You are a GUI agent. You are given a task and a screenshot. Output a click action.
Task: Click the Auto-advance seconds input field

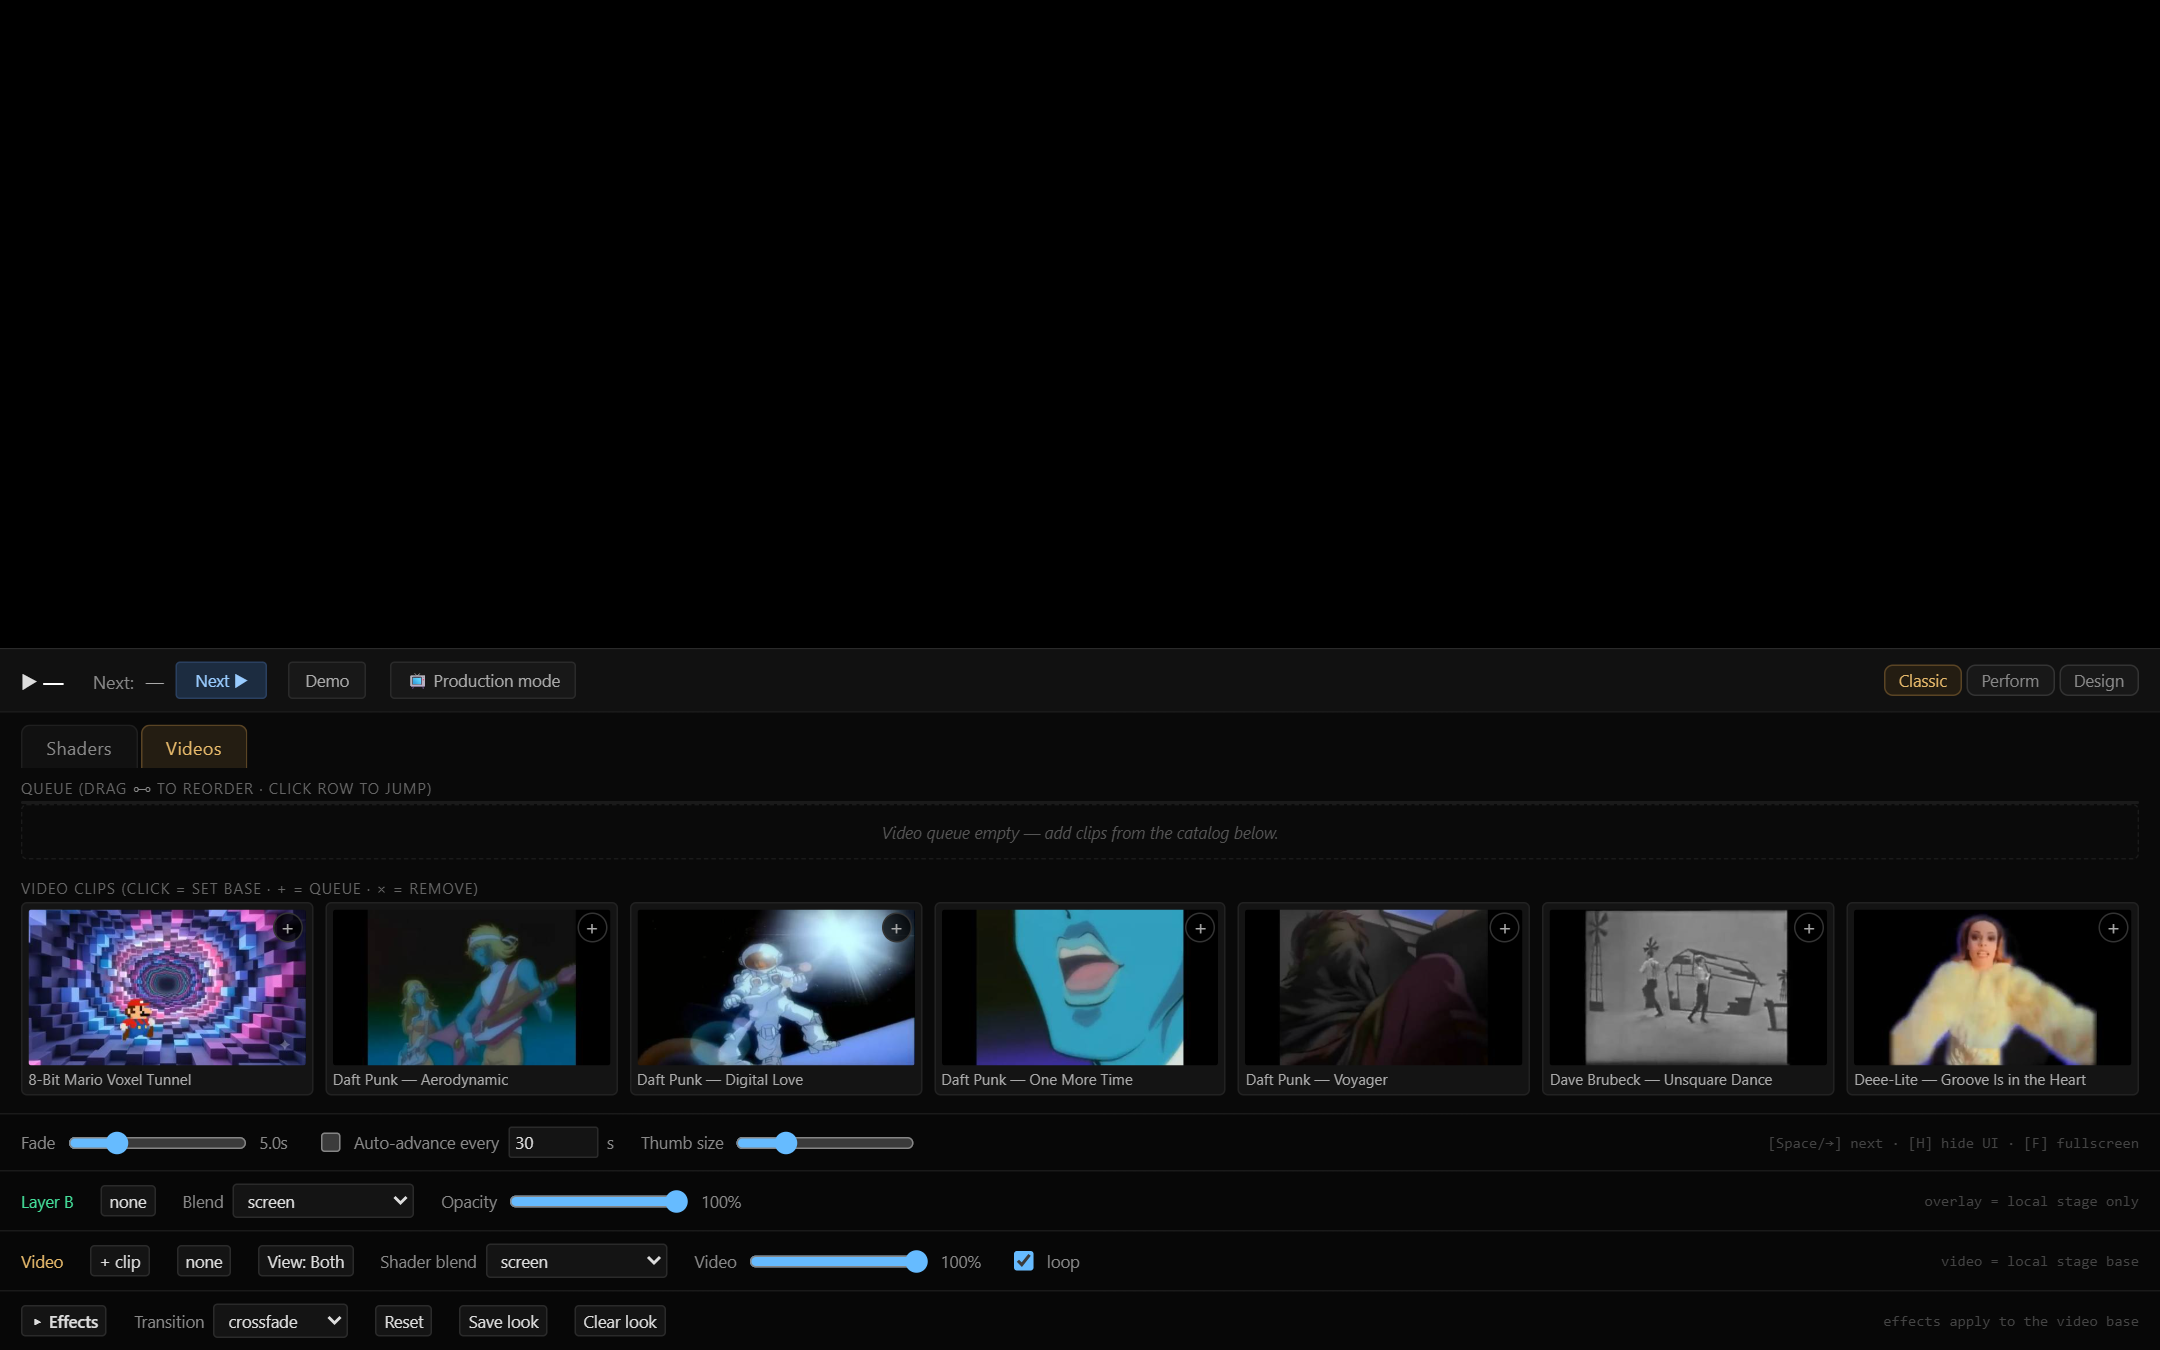coord(553,1142)
